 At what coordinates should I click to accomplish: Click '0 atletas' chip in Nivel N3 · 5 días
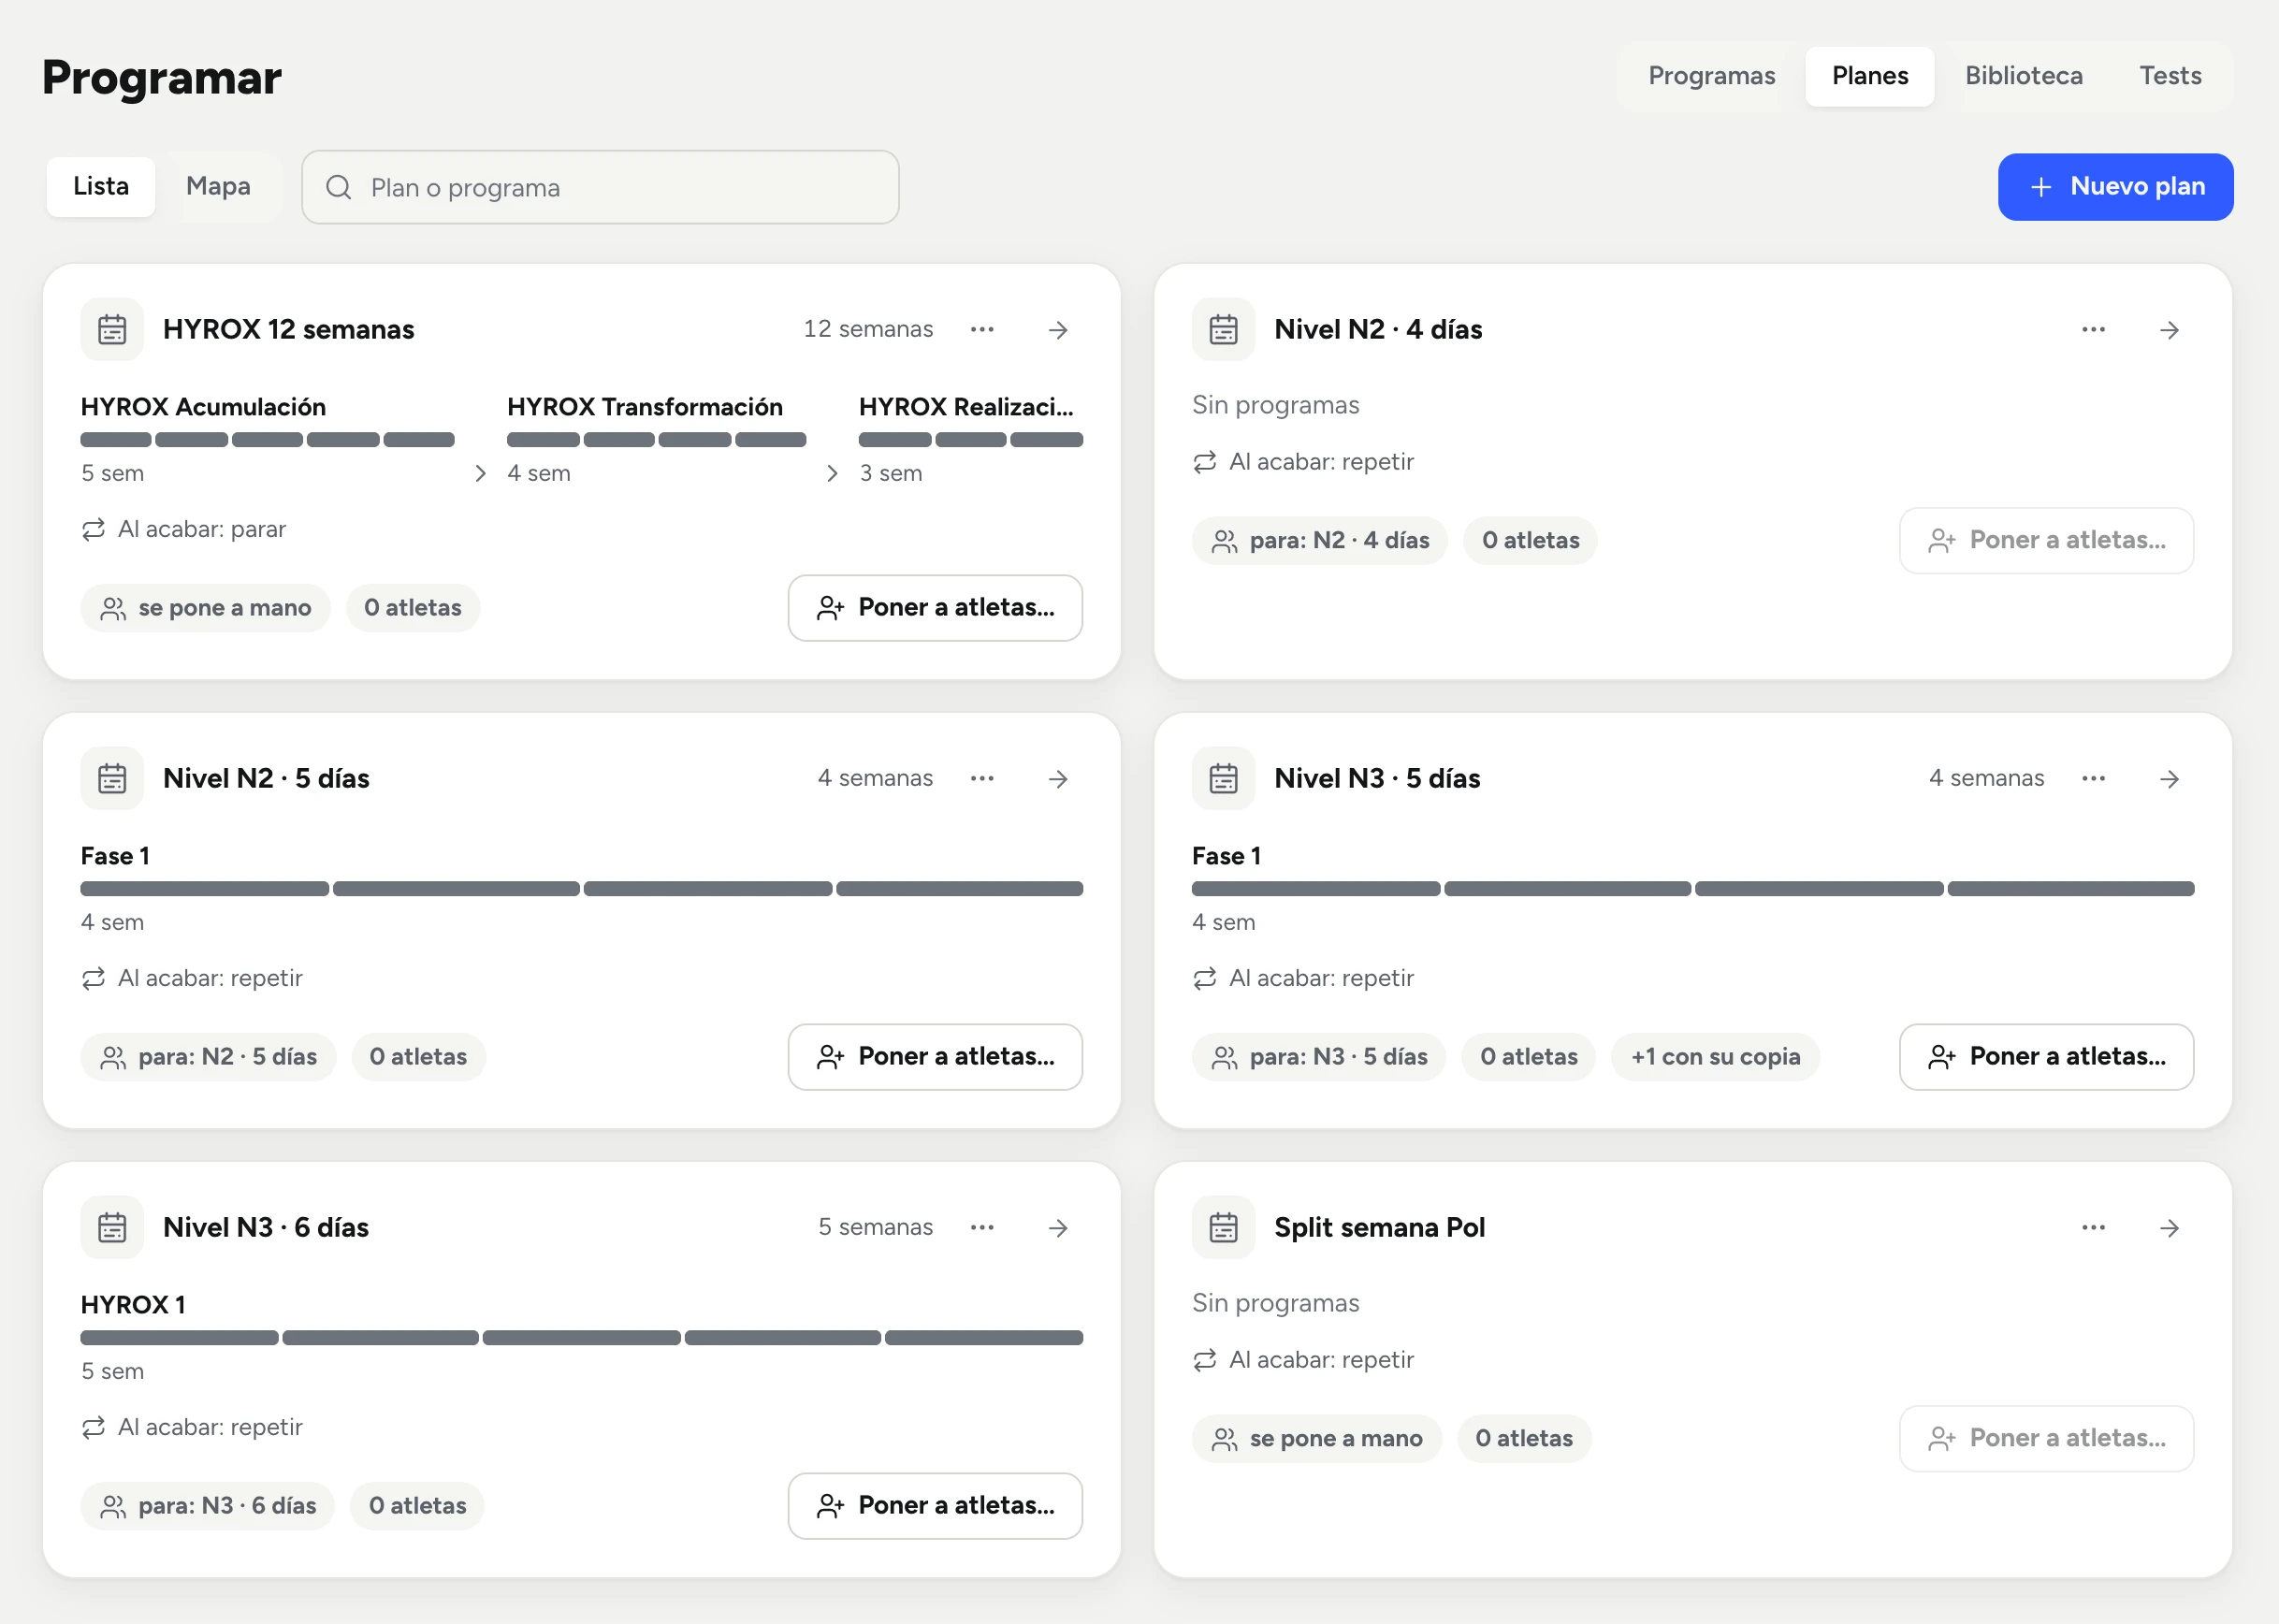1528,1057
